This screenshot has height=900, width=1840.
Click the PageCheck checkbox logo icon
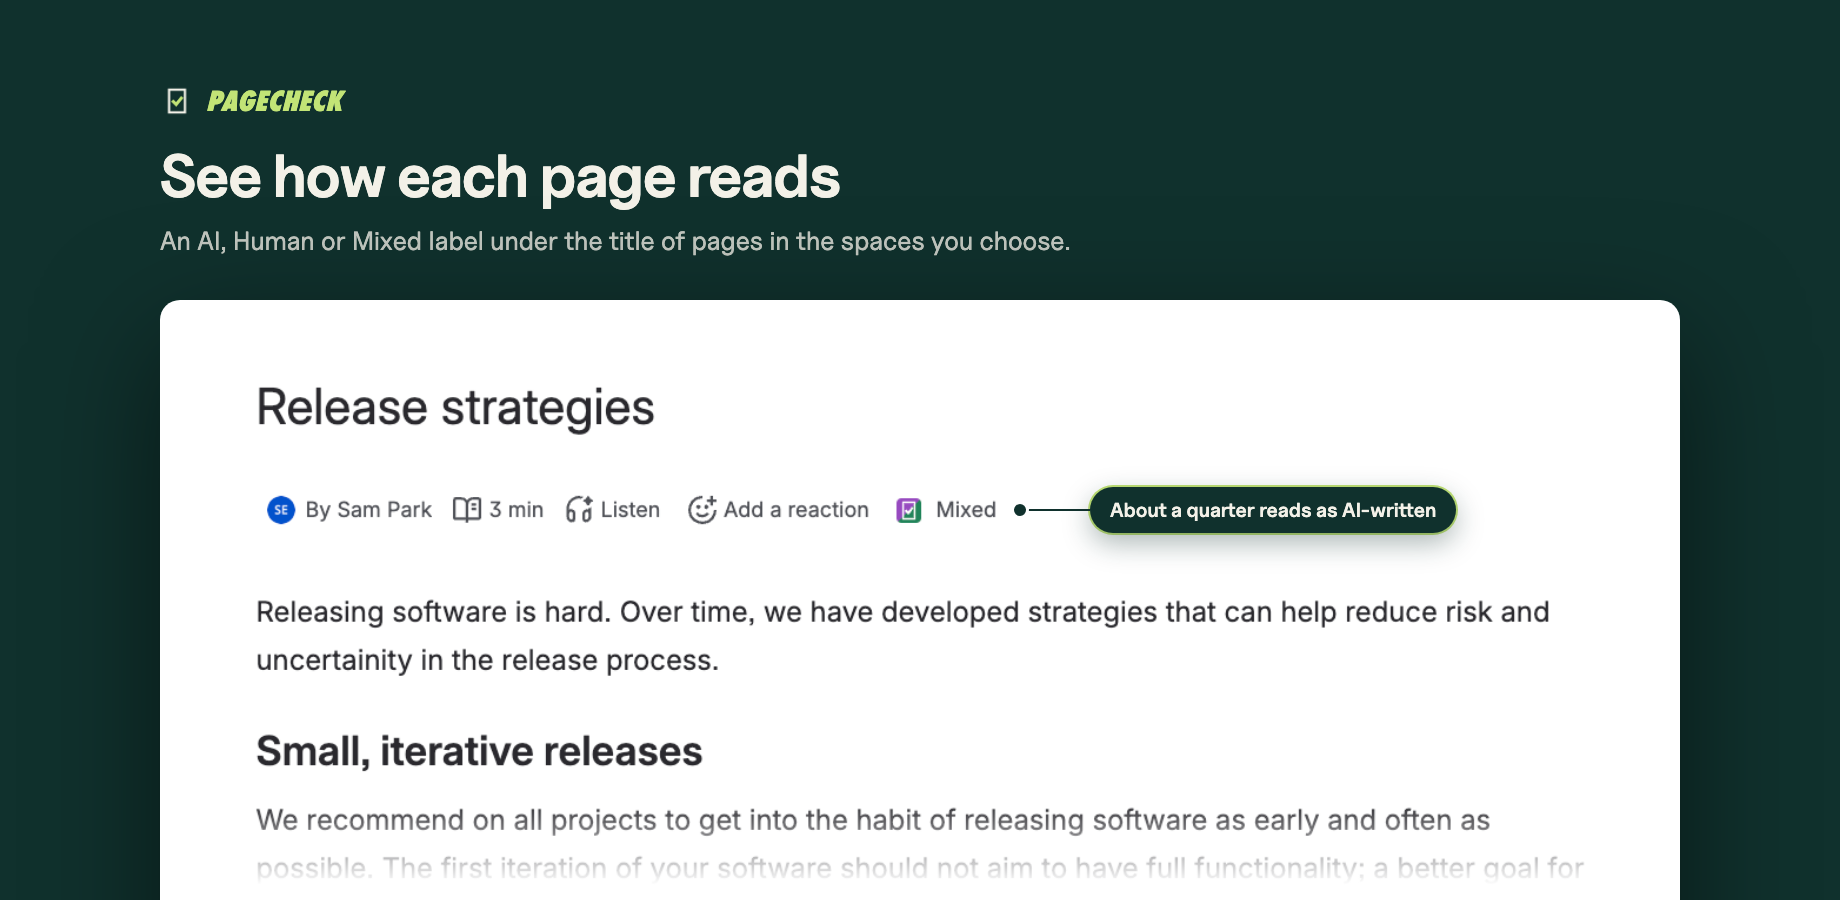pyautogui.click(x=177, y=101)
